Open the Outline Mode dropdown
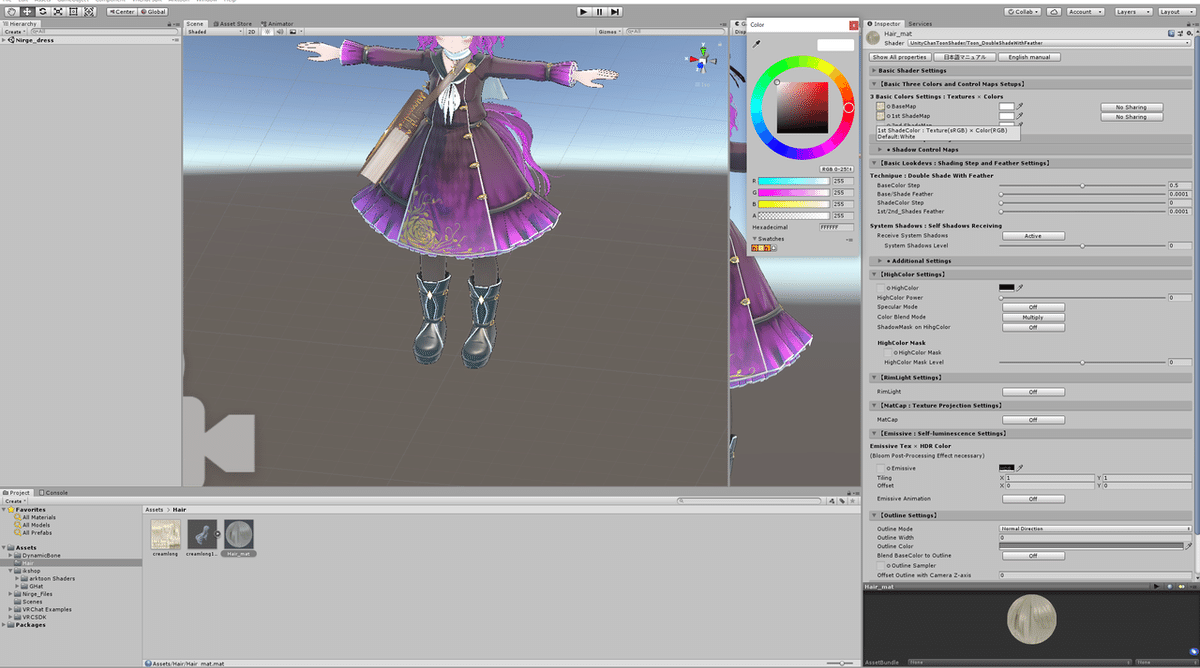This screenshot has width=1200, height=668. coord(1096,528)
